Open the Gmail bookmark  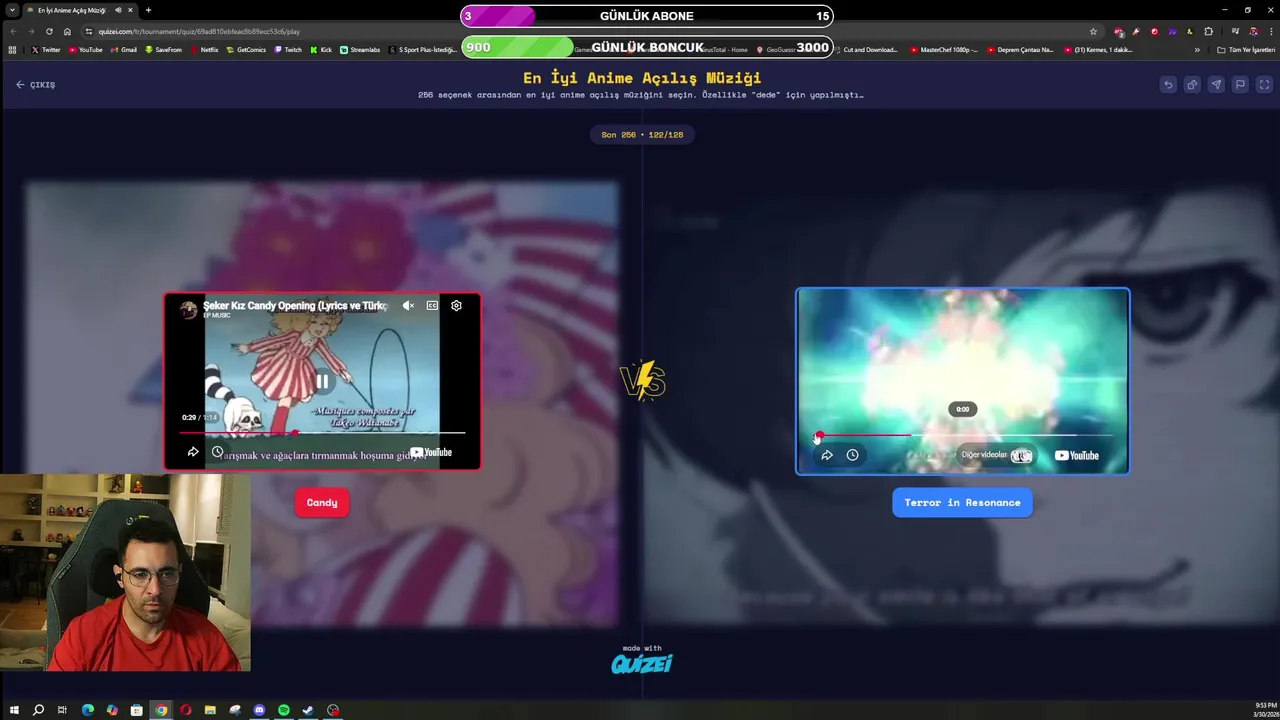click(x=124, y=49)
